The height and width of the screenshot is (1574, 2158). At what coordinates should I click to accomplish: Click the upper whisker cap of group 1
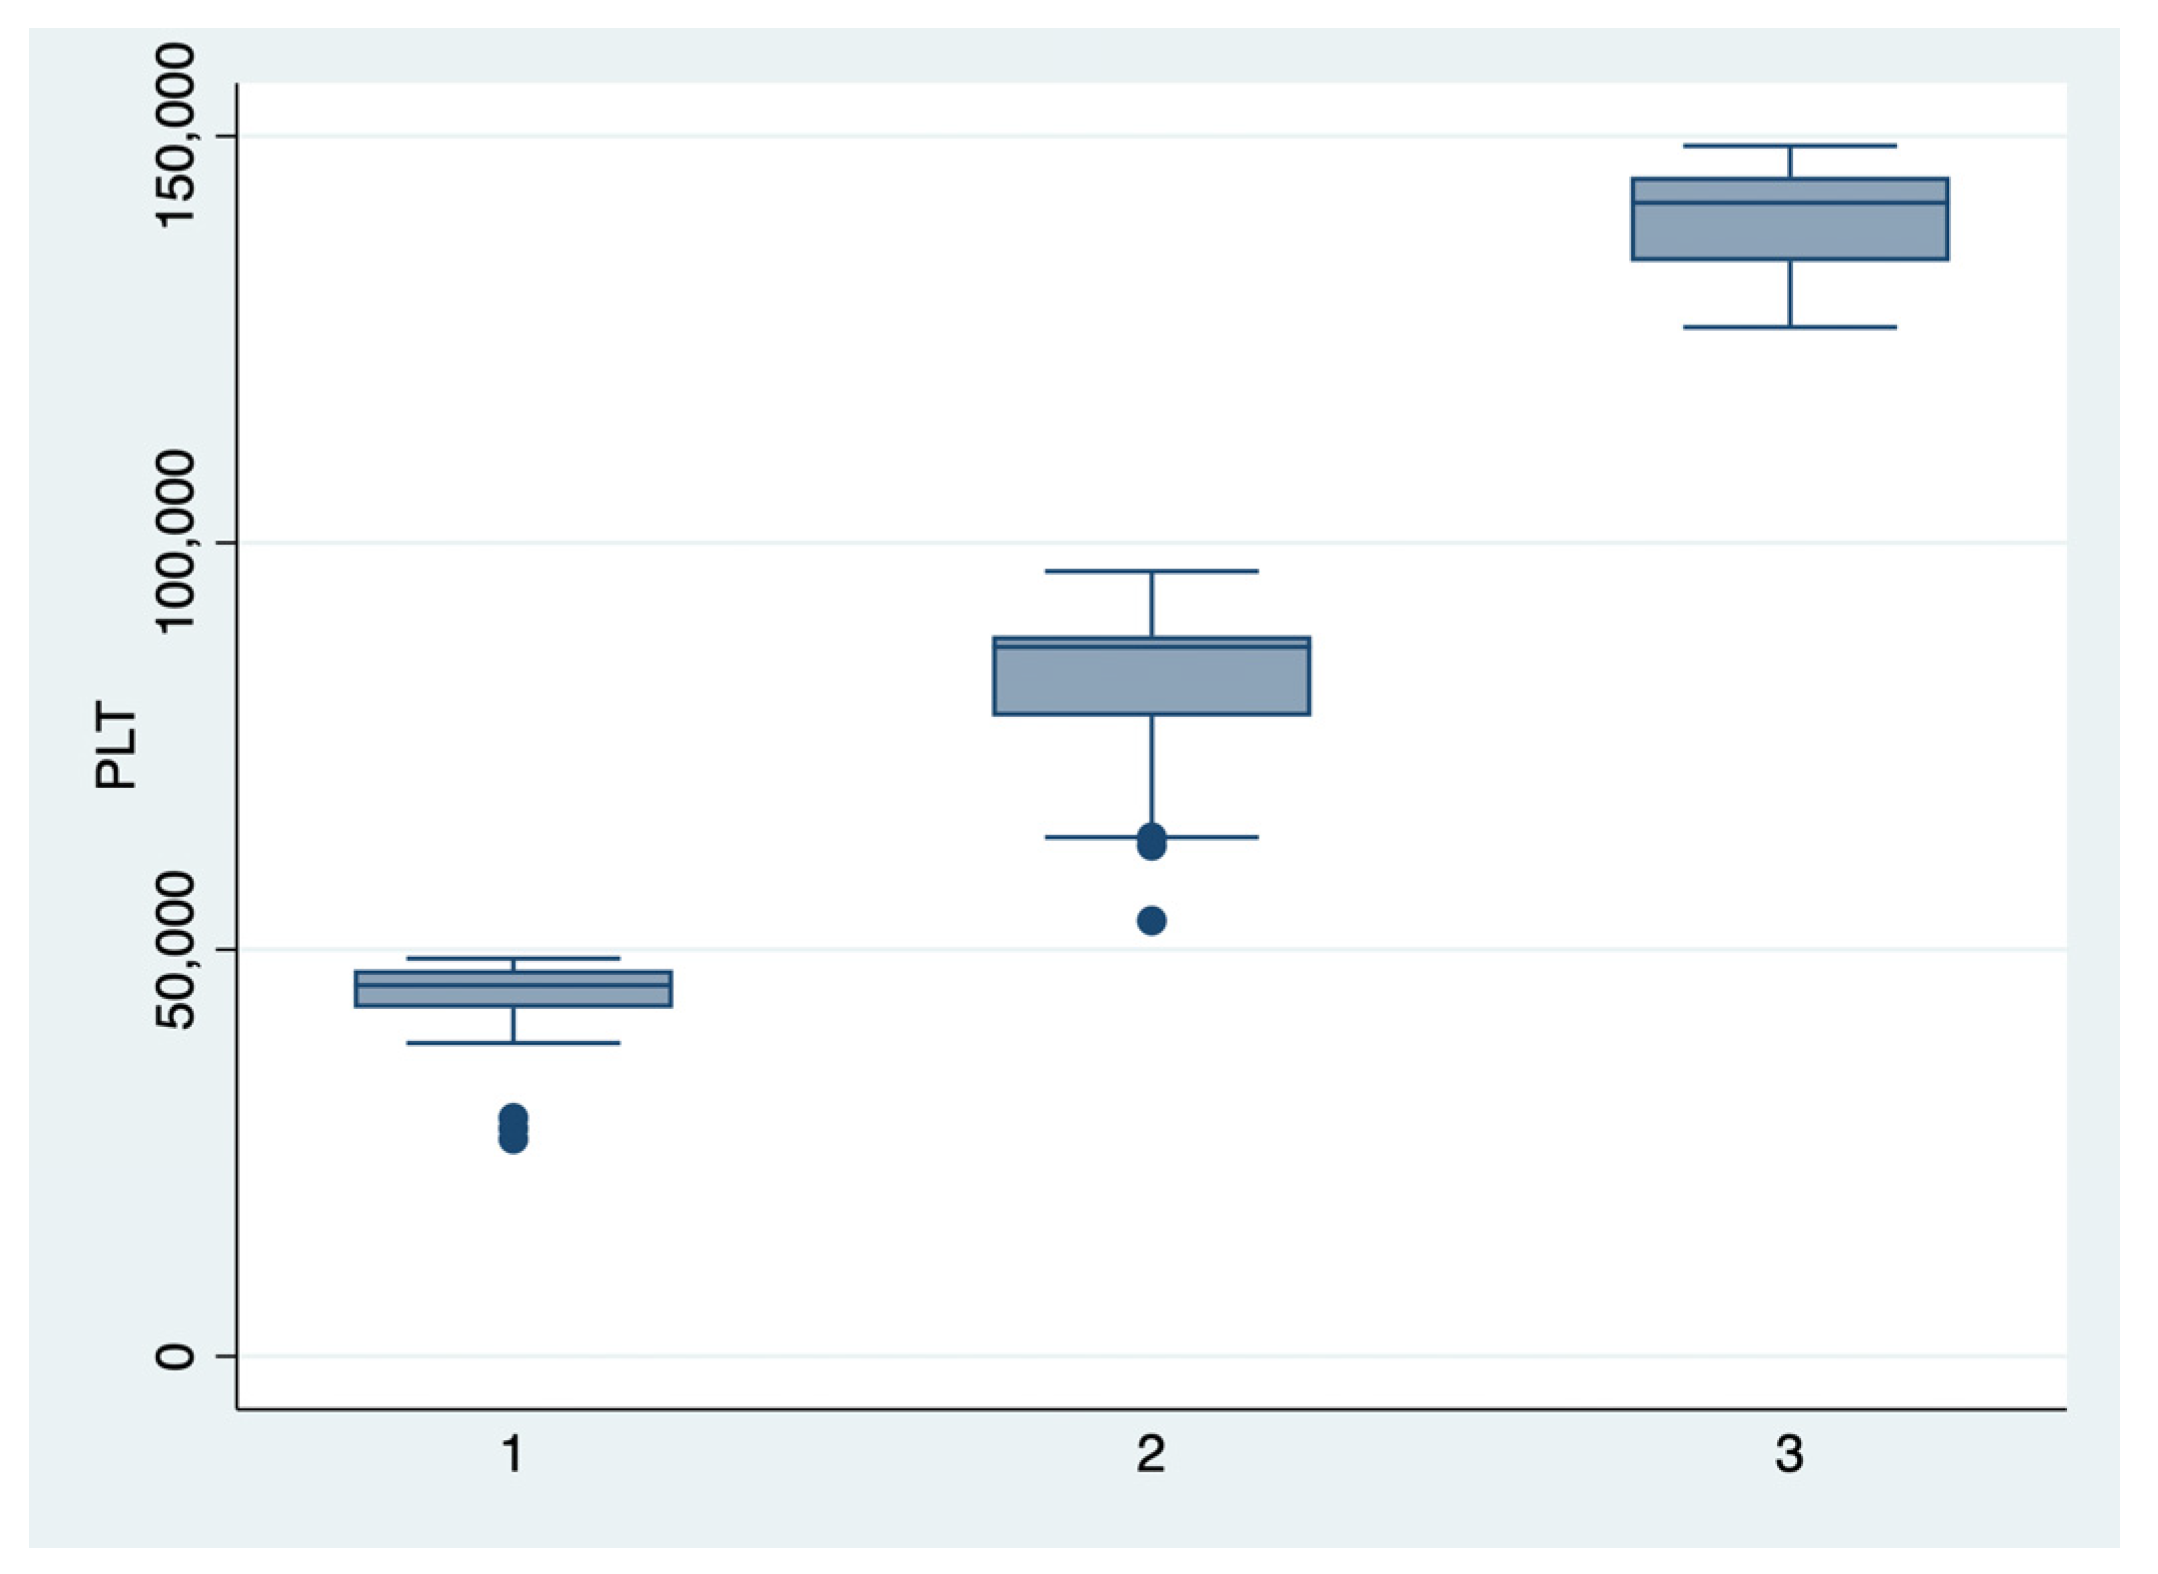(513, 958)
